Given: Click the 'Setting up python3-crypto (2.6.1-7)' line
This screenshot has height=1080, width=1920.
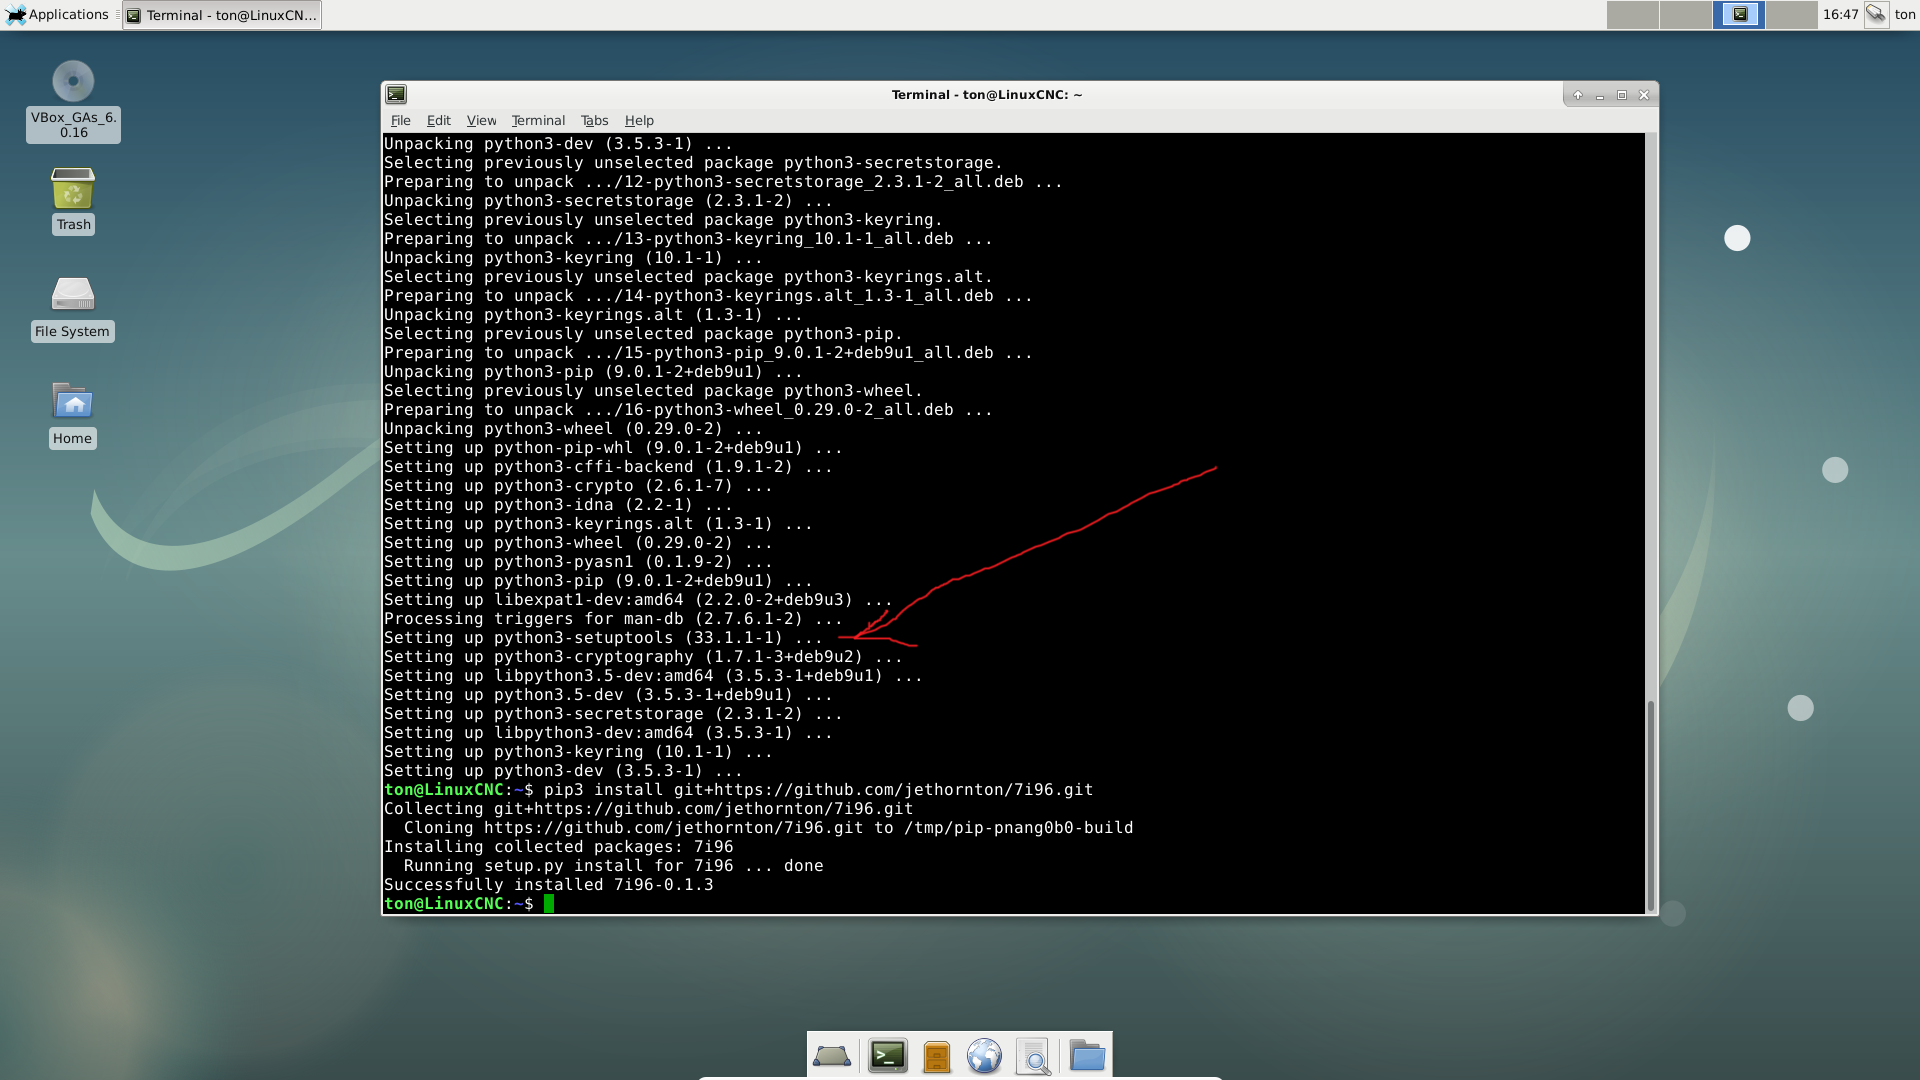Looking at the screenshot, I should 578,486.
